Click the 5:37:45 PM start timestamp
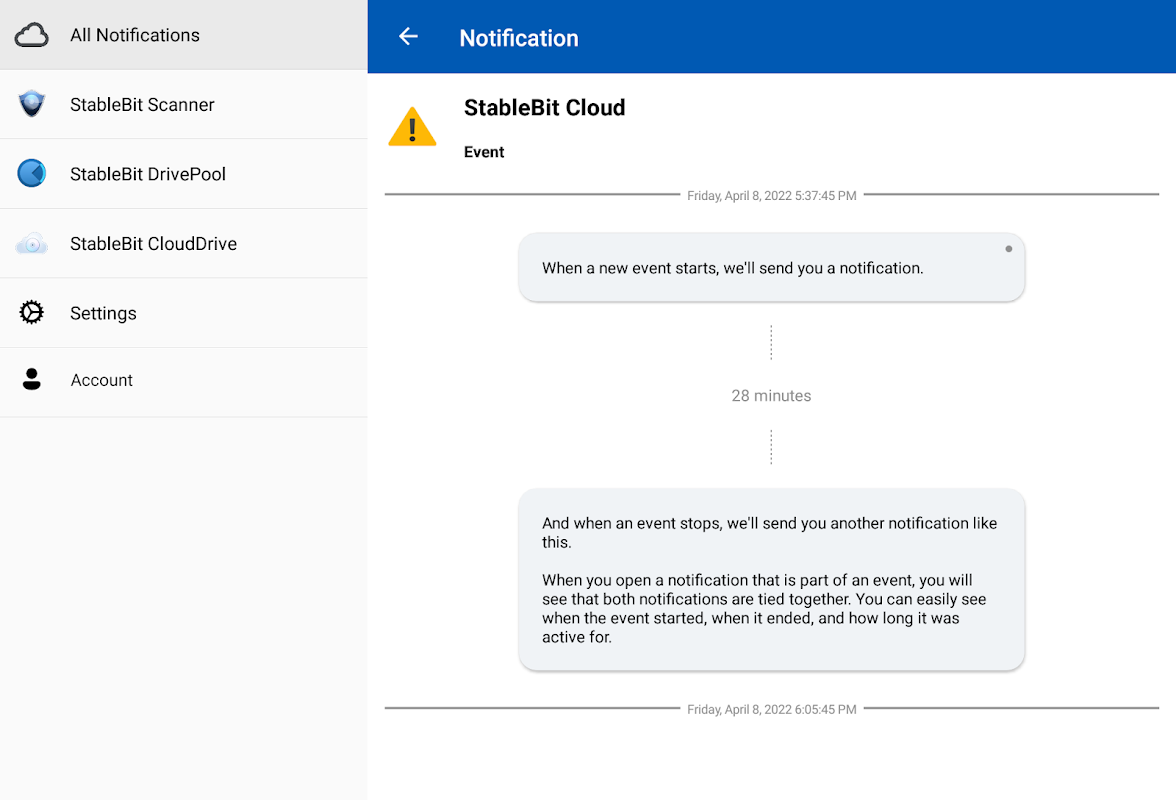This screenshot has width=1176, height=800. 771,196
